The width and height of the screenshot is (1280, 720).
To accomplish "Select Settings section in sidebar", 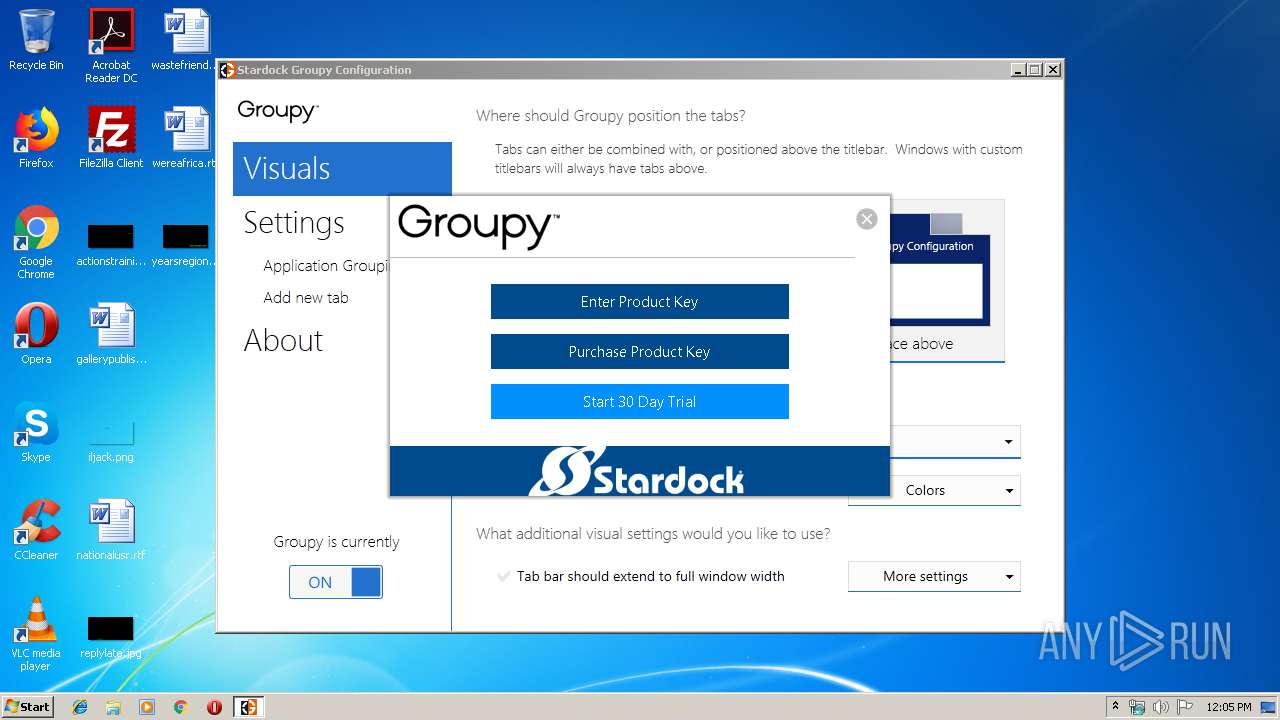I will tap(294, 223).
